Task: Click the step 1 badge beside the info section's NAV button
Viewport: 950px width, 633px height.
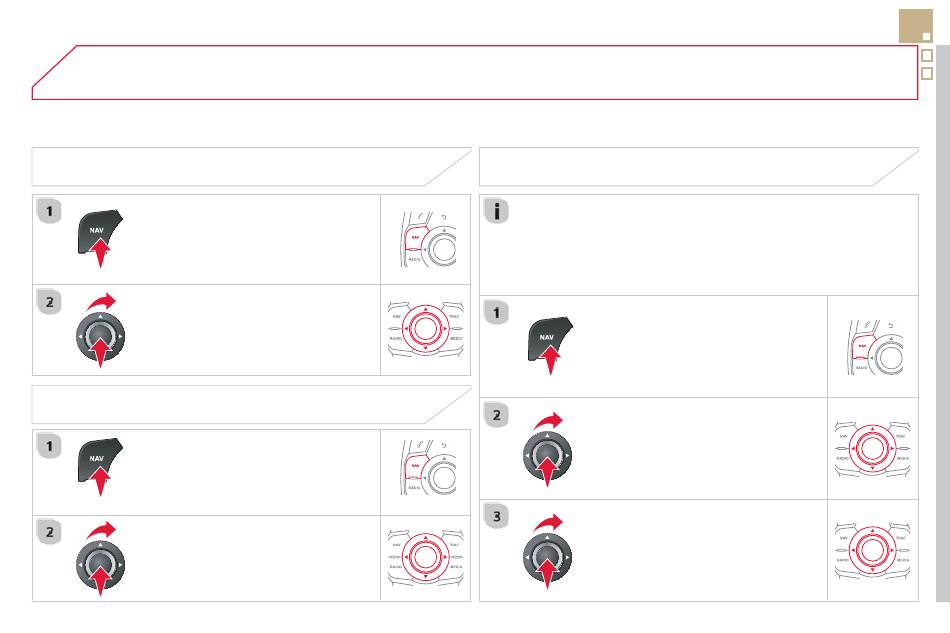Action: pyautogui.click(x=496, y=313)
